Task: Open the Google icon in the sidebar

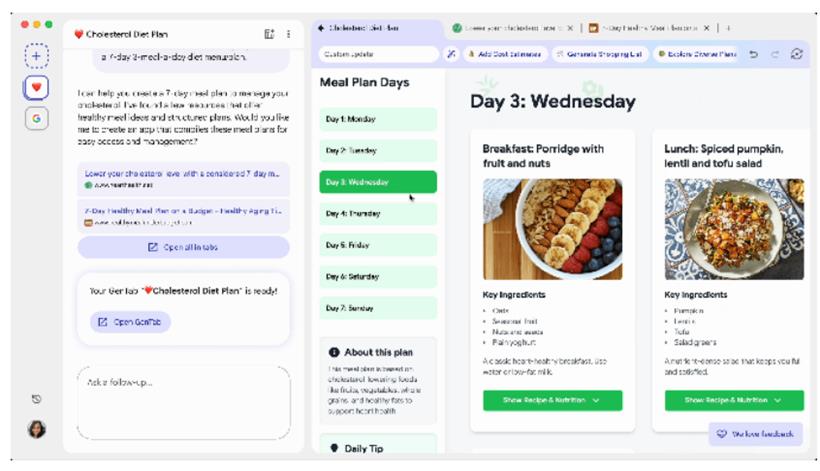Action: 37,118
